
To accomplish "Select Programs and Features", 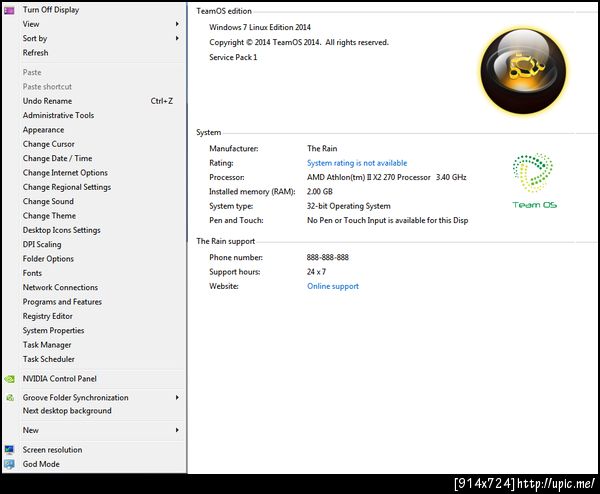I will [x=62, y=302].
